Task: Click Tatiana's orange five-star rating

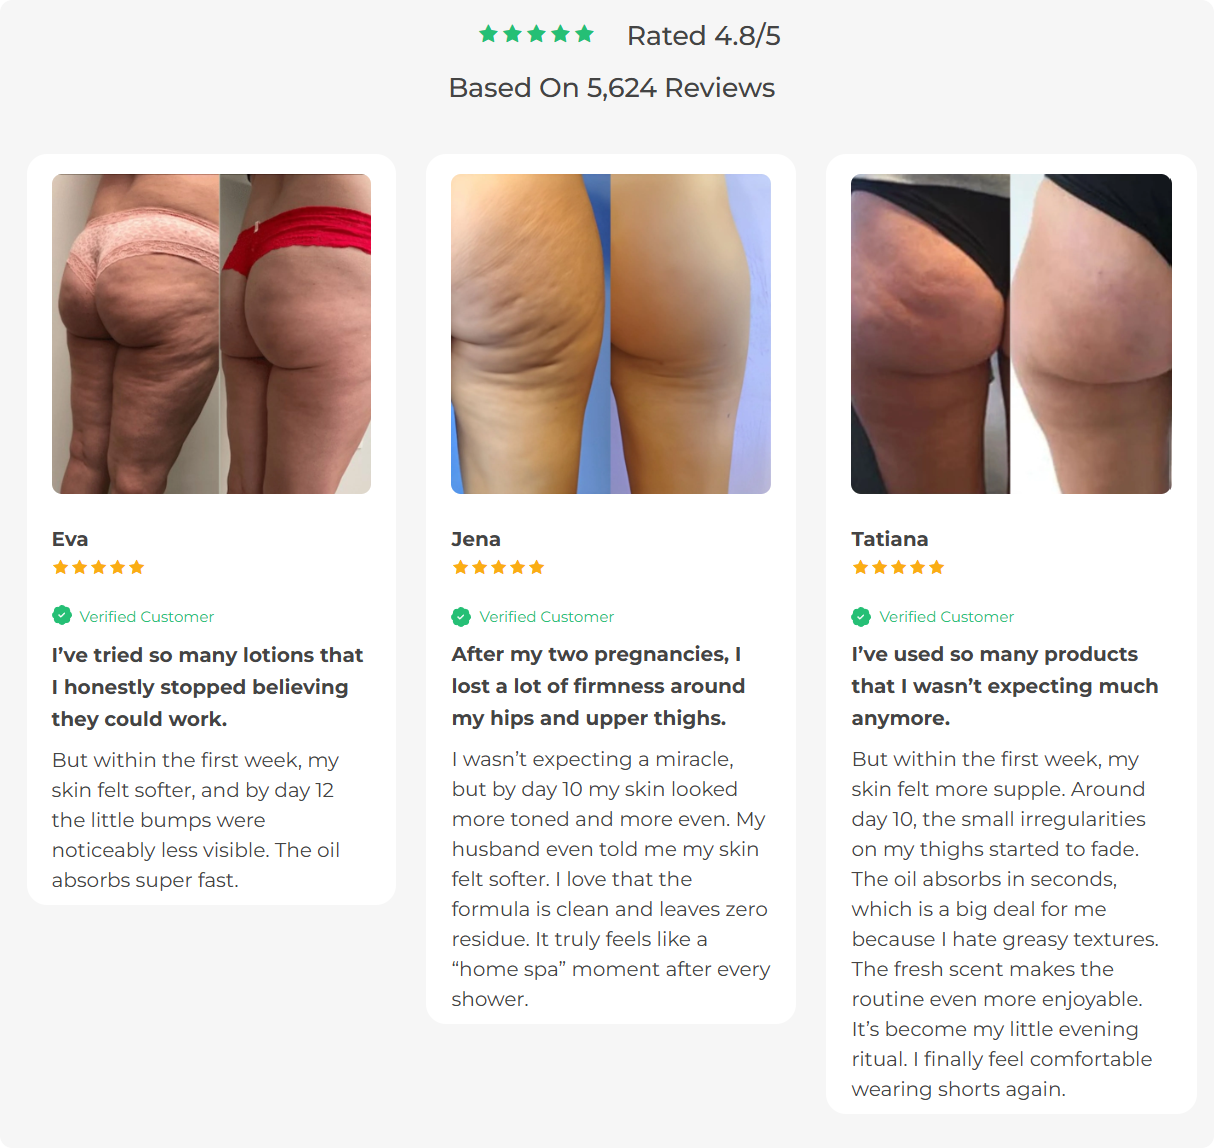Action: click(x=898, y=567)
